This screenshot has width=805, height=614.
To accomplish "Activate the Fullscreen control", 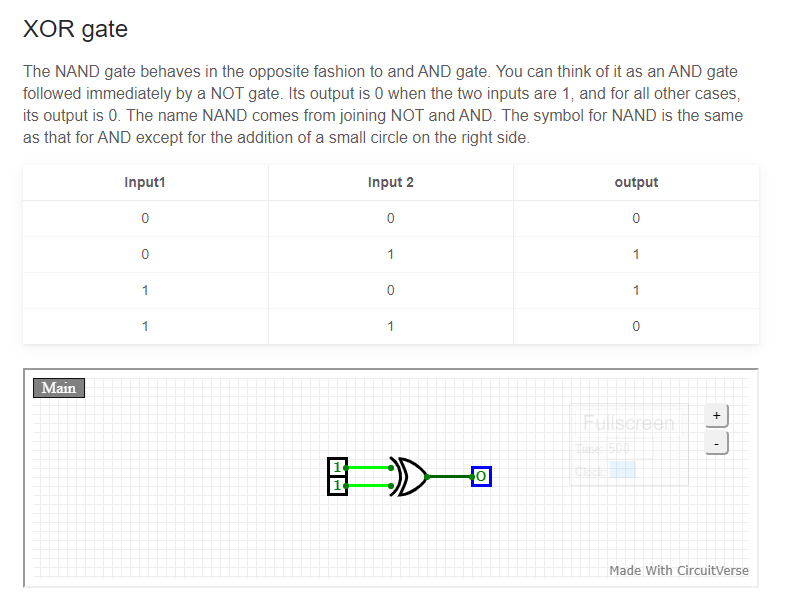I will [x=629, y=422].
